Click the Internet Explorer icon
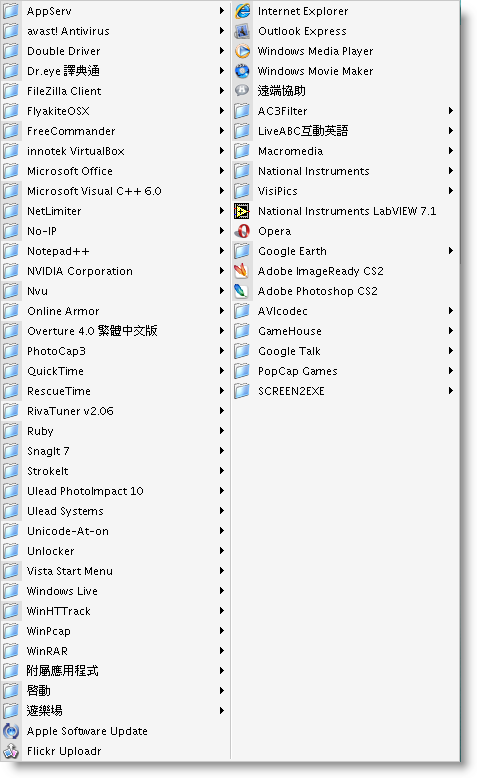The image size is (477, 778). click(242, 11)
